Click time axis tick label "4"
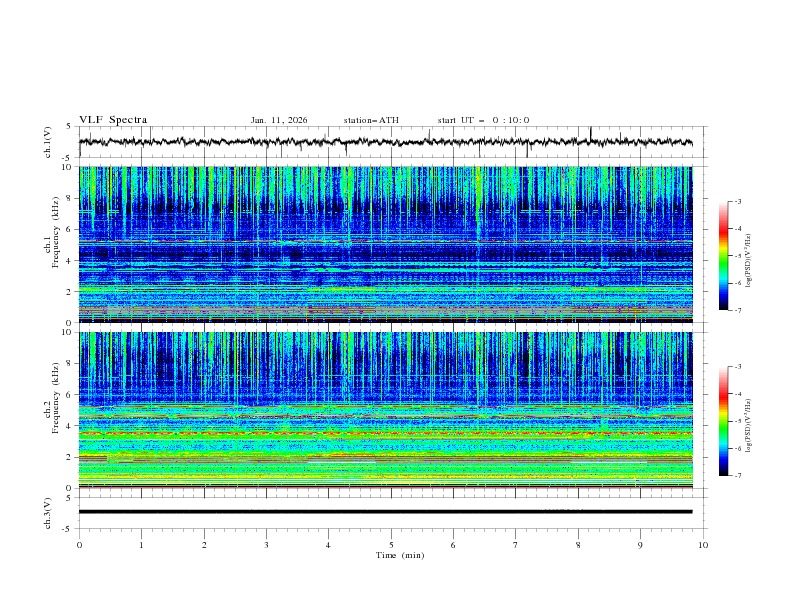Viewport: 792px width, 612px height. coord(328,545)
